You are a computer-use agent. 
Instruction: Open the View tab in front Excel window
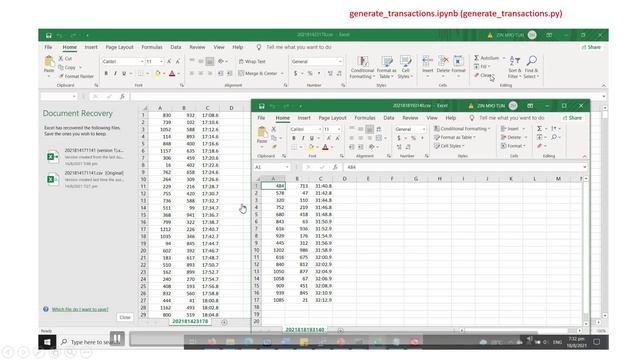tap(432, 118)
